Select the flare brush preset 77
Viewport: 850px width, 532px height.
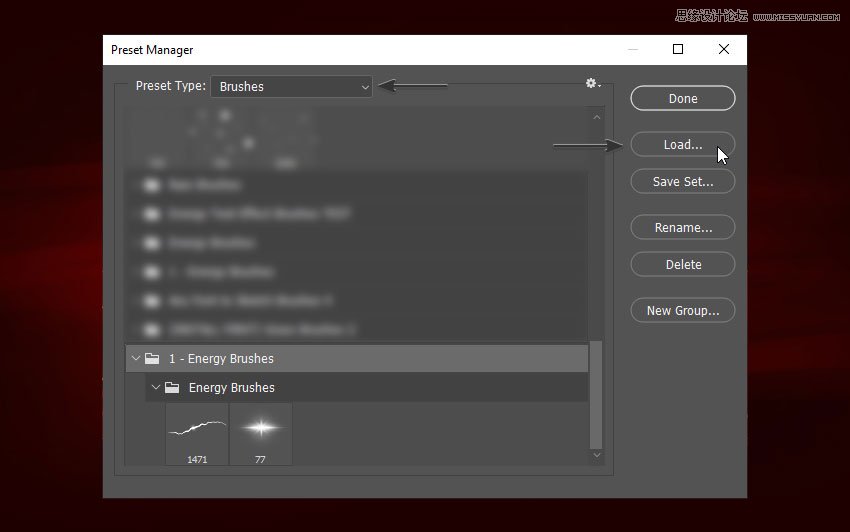[261, 434]
